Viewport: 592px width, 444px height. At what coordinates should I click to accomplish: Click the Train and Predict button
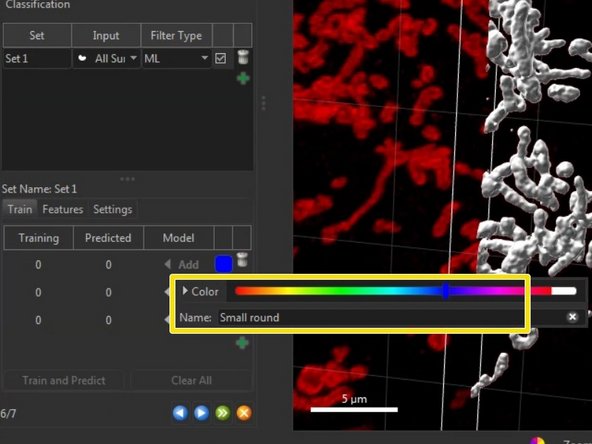tap(64, 380)
